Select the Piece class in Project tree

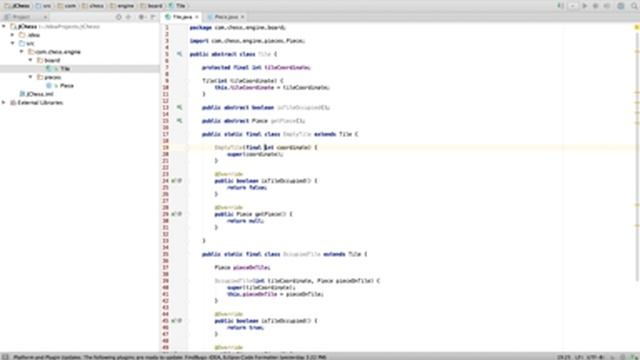click(60, 85)
